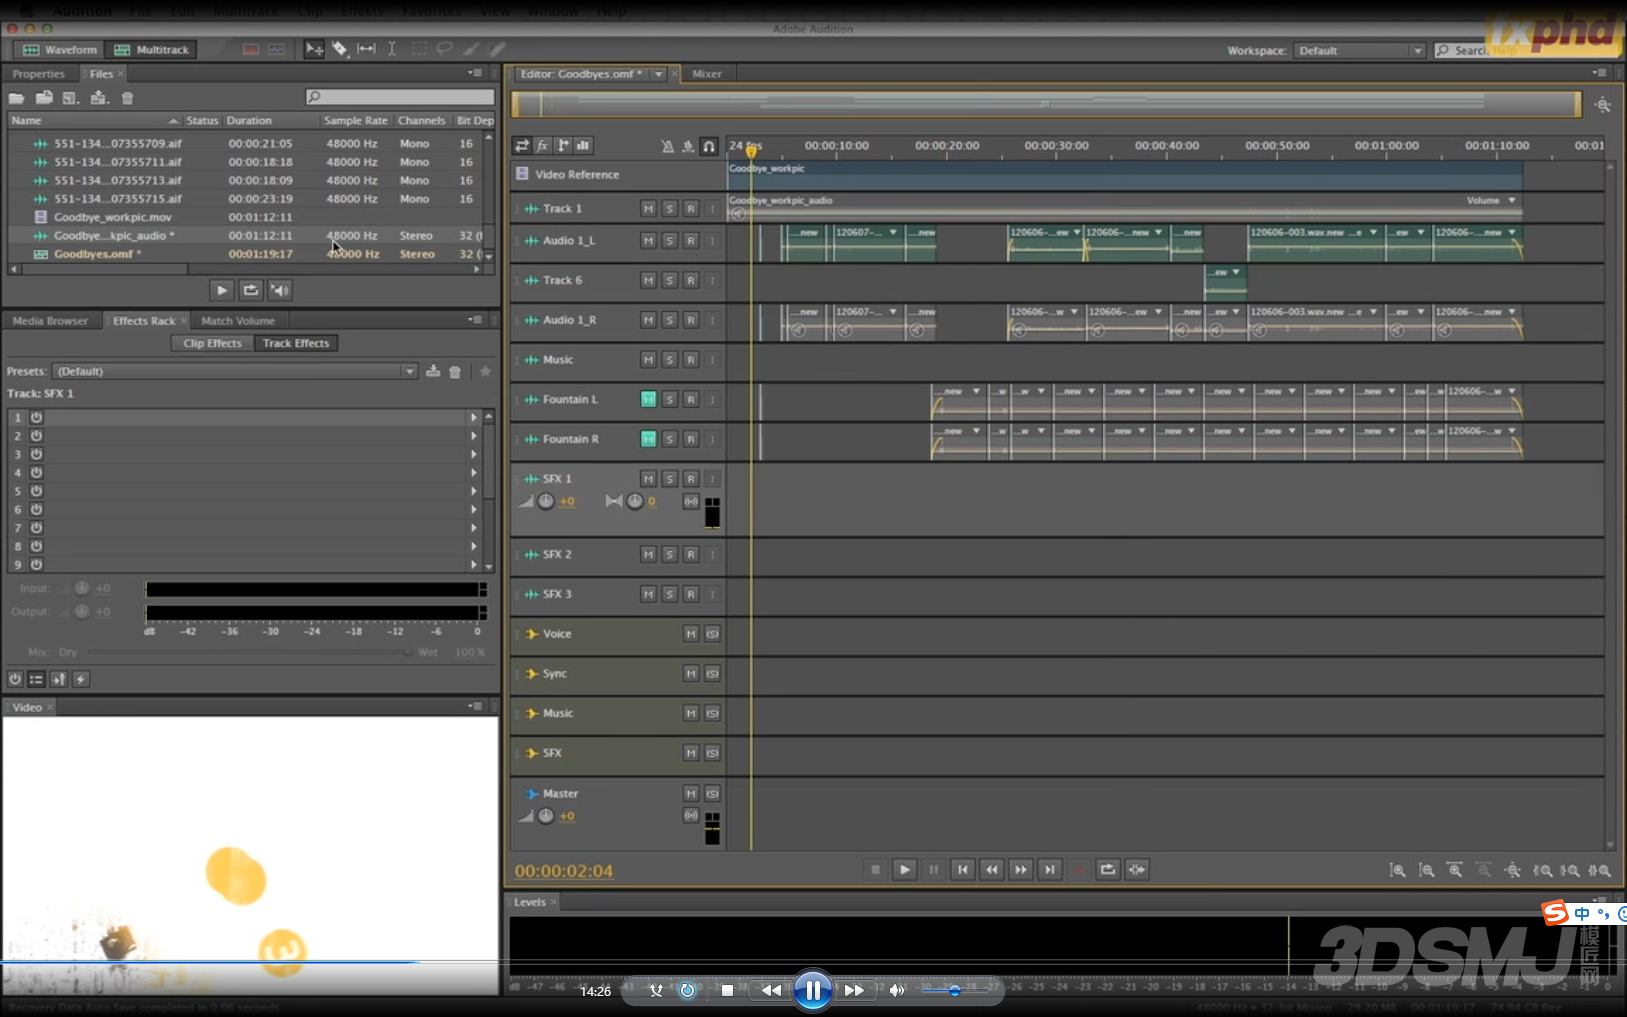1627x1017 pixels.
Task: Click the Track Effects button
Action: click(296, 343)
